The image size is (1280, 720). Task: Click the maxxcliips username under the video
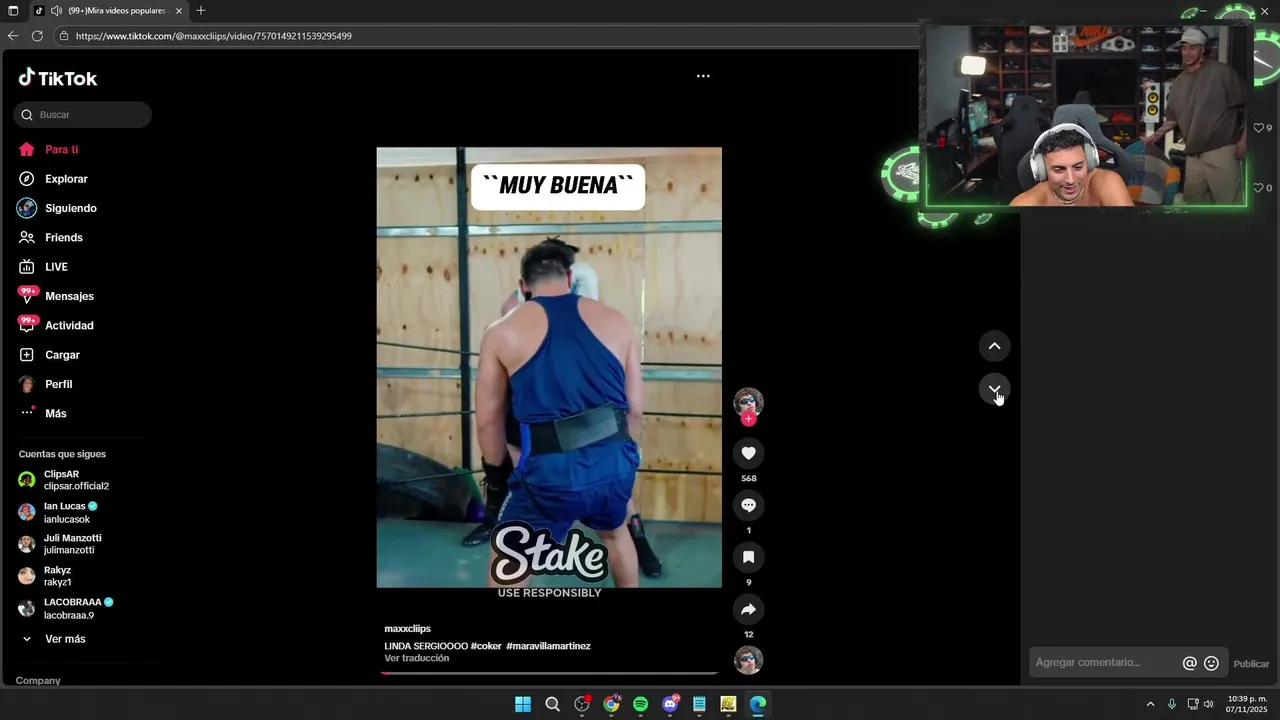(408, 629)
